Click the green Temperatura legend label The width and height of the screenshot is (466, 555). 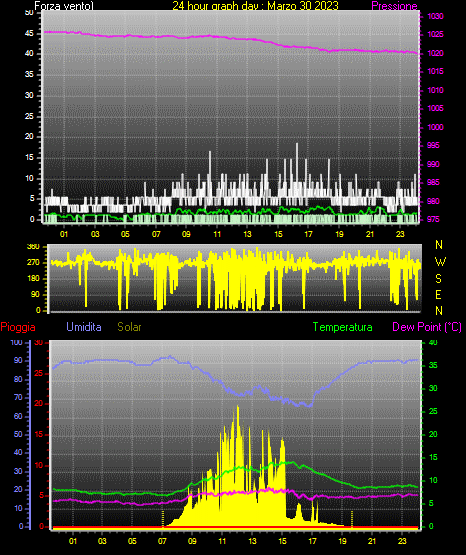[x=343, y=327]
